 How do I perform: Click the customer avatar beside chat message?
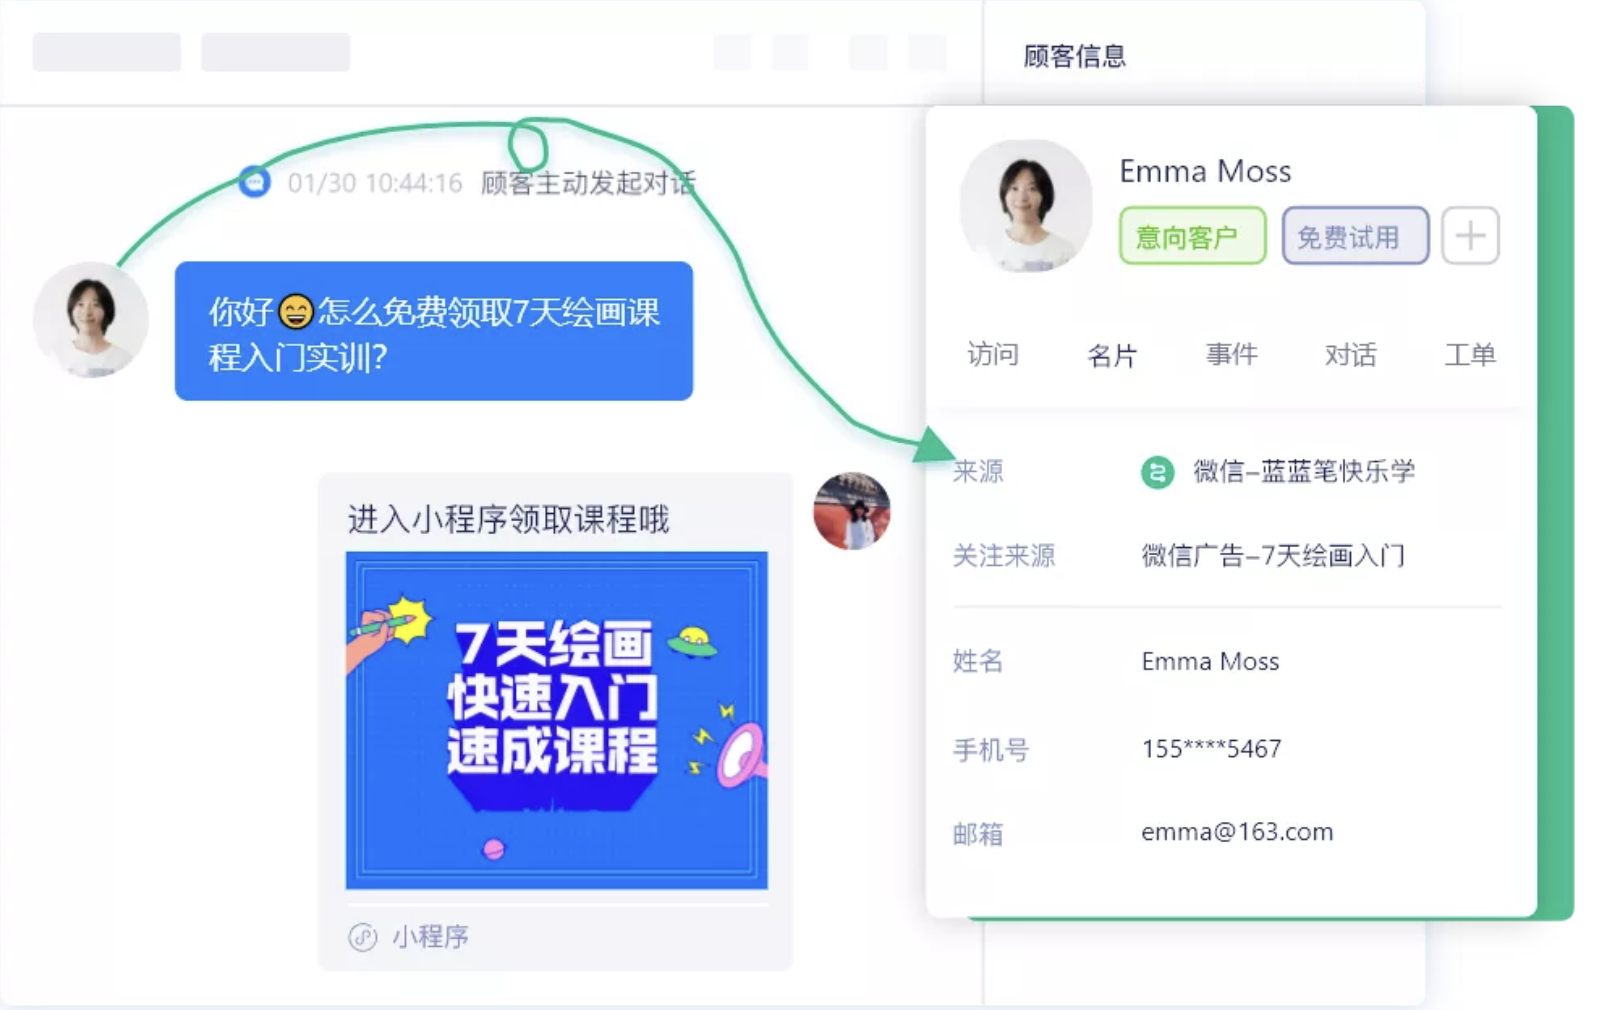[91, 320]
